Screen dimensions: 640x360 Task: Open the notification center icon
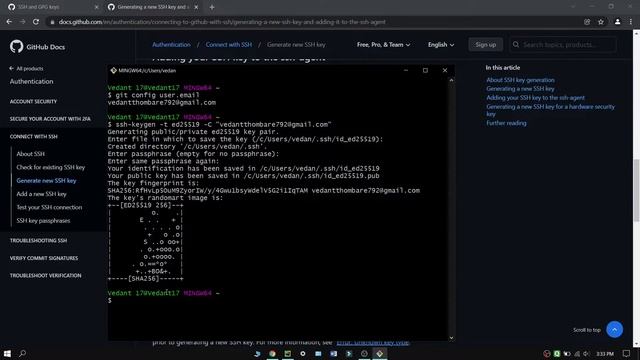click(626, 353)
